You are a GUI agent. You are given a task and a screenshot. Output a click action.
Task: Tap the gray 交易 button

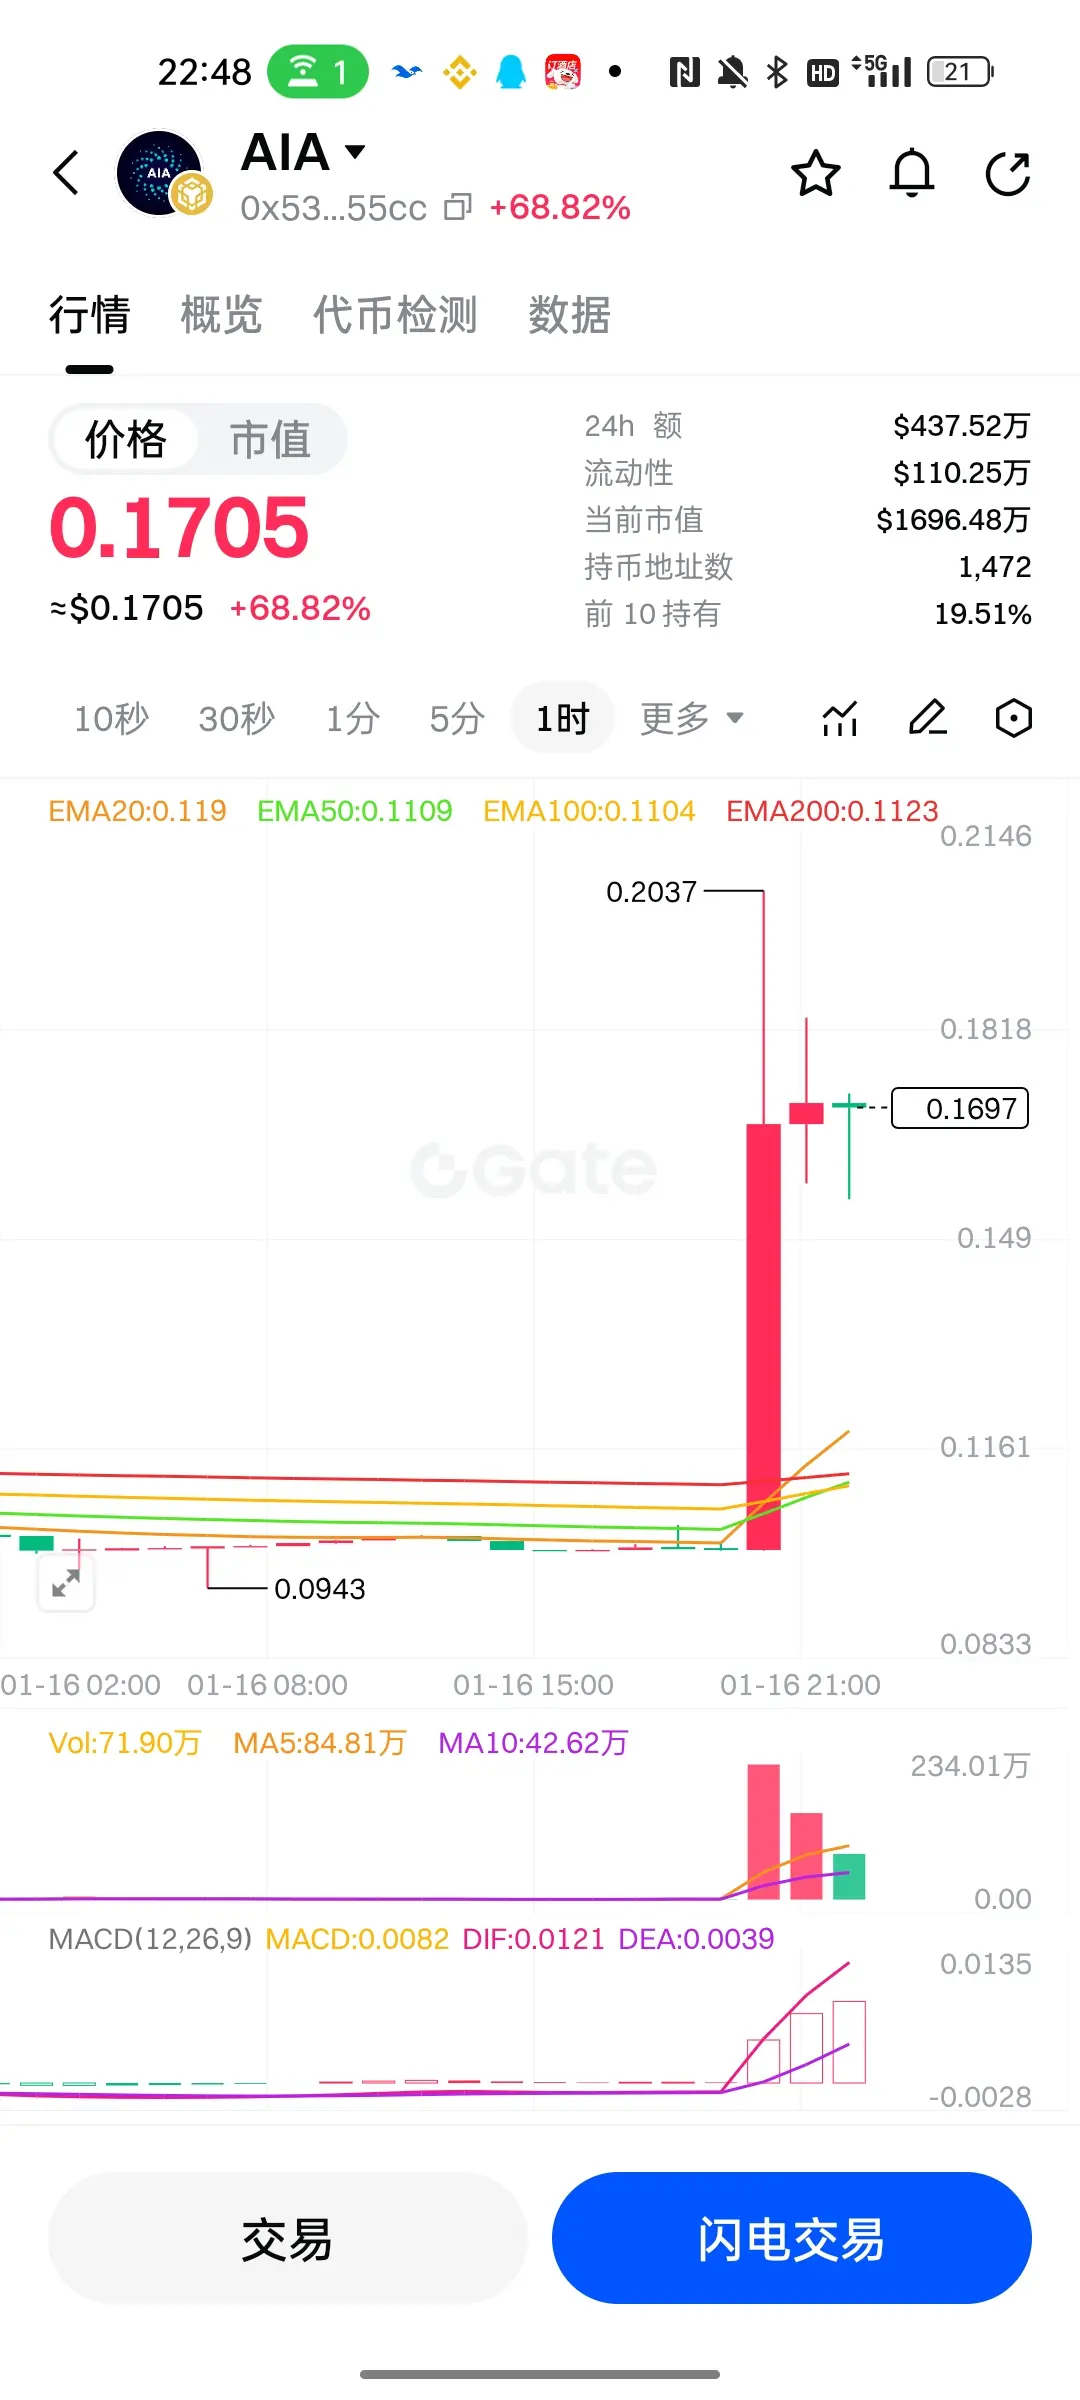coord(287,2238)
